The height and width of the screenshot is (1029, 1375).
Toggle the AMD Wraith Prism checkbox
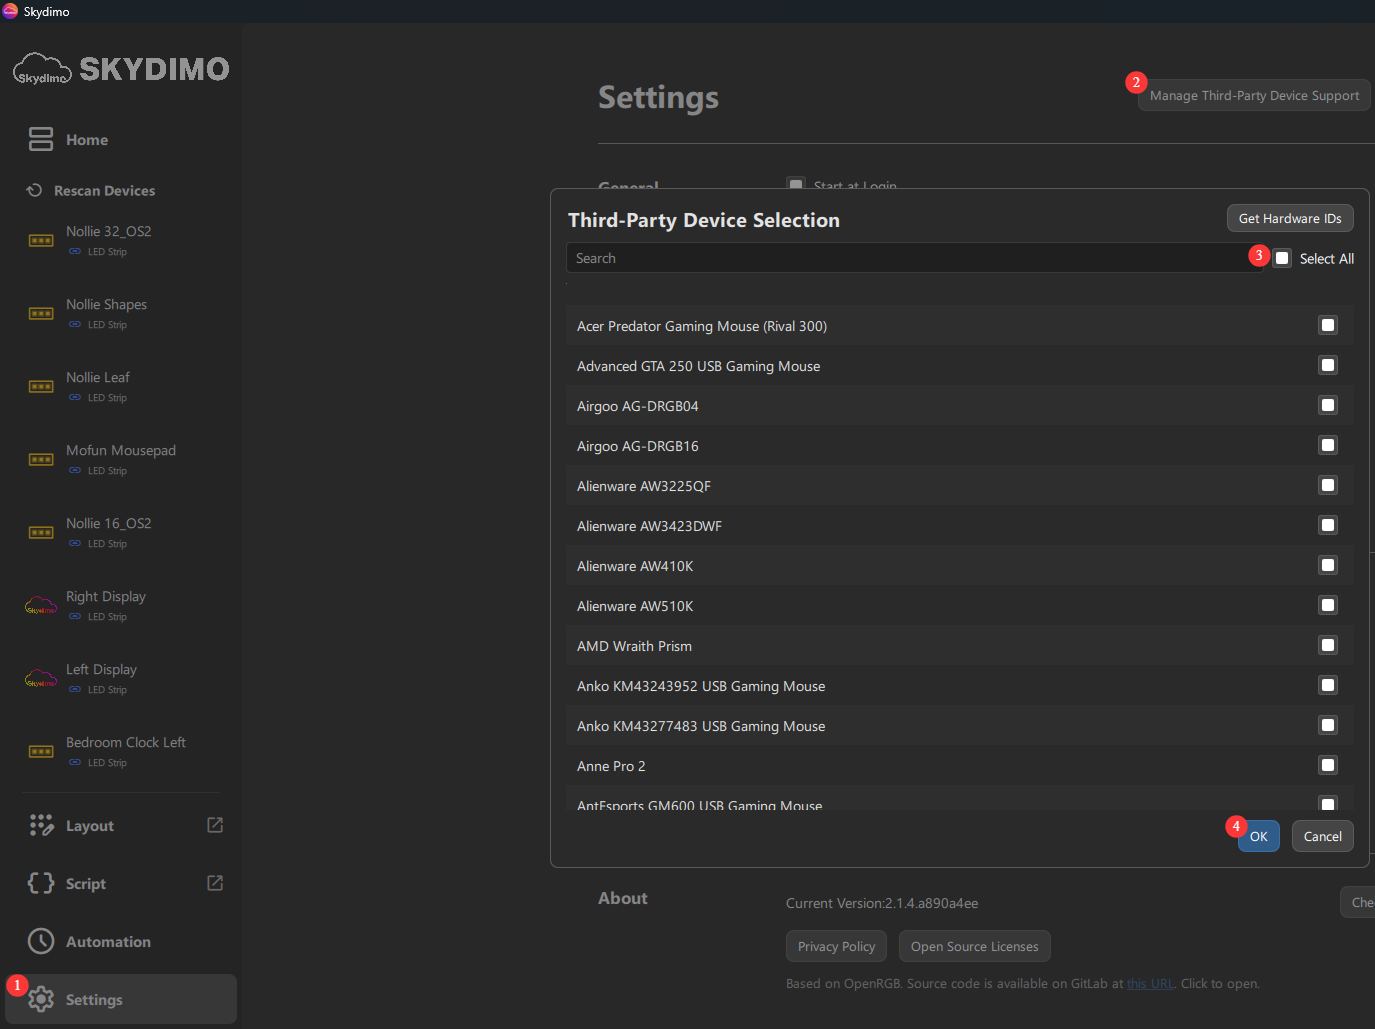[1328, 645]
